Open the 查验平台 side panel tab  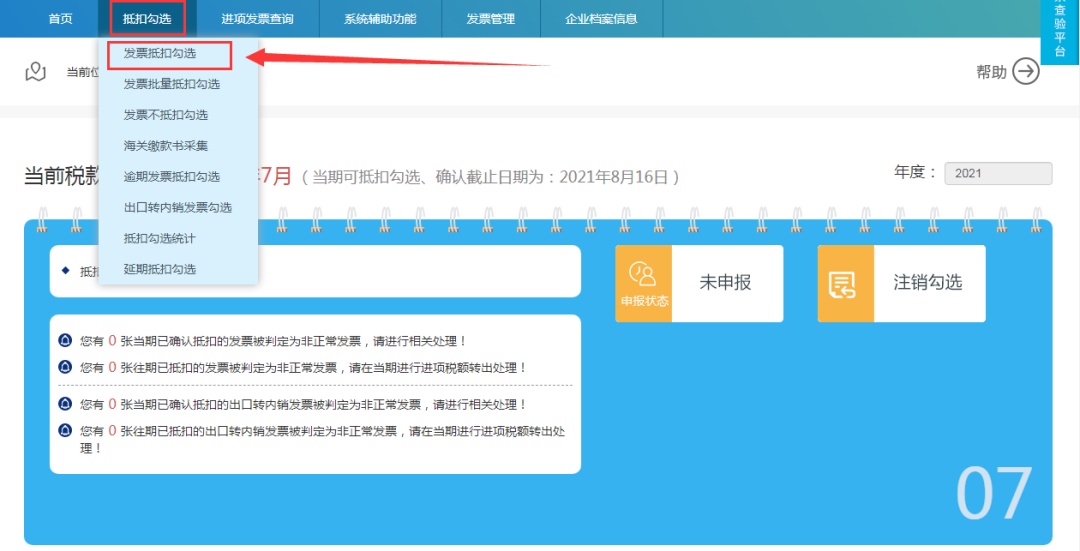pyautogui.click(x=1060, y=31)
